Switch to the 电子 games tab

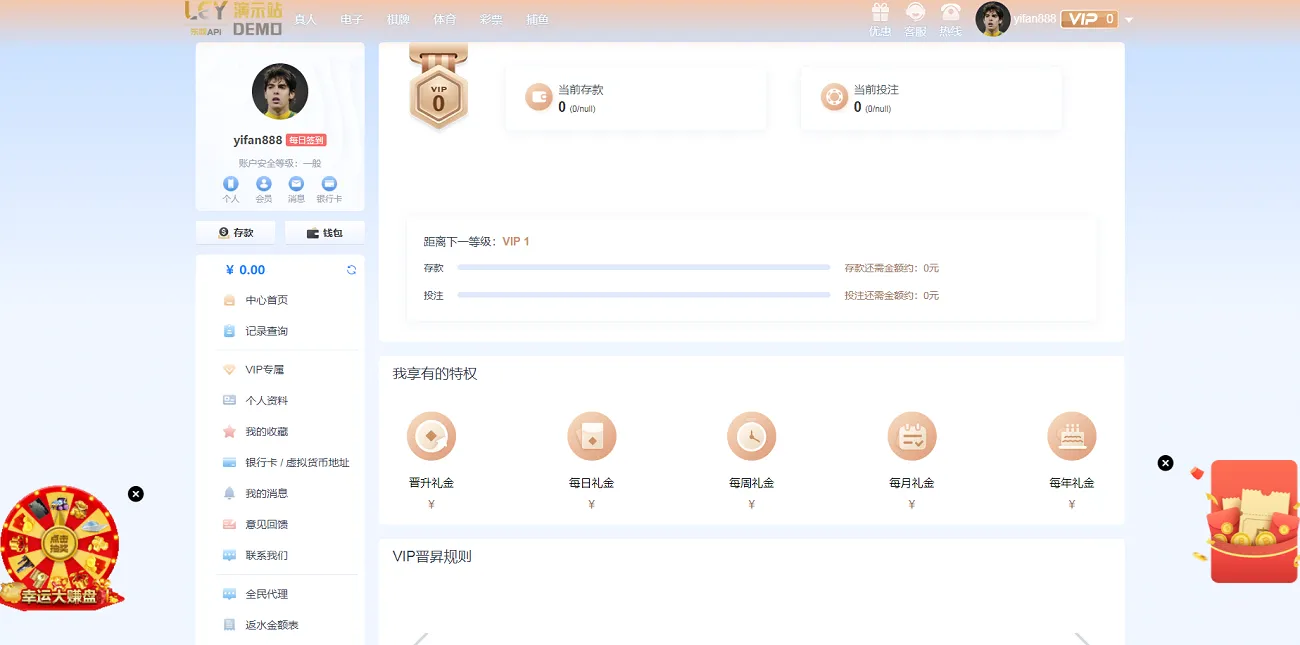click(x=352, y=18)
